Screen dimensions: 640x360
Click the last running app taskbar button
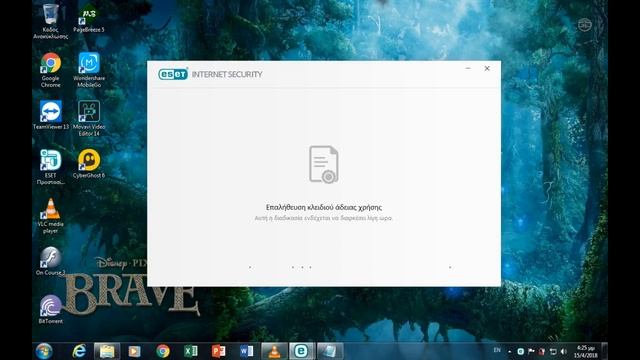click(330, 351)
